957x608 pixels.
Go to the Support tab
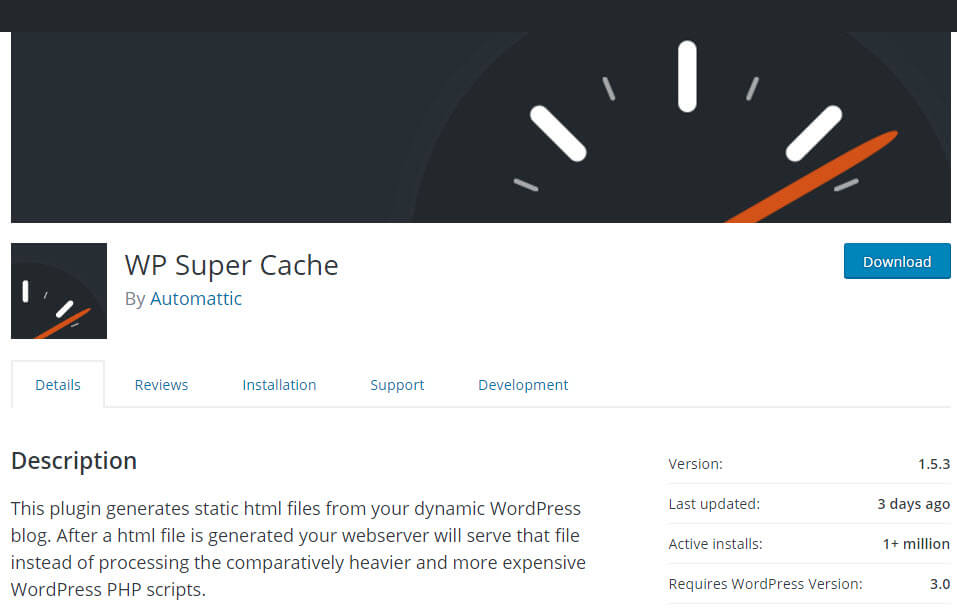(x=397, y=385)
